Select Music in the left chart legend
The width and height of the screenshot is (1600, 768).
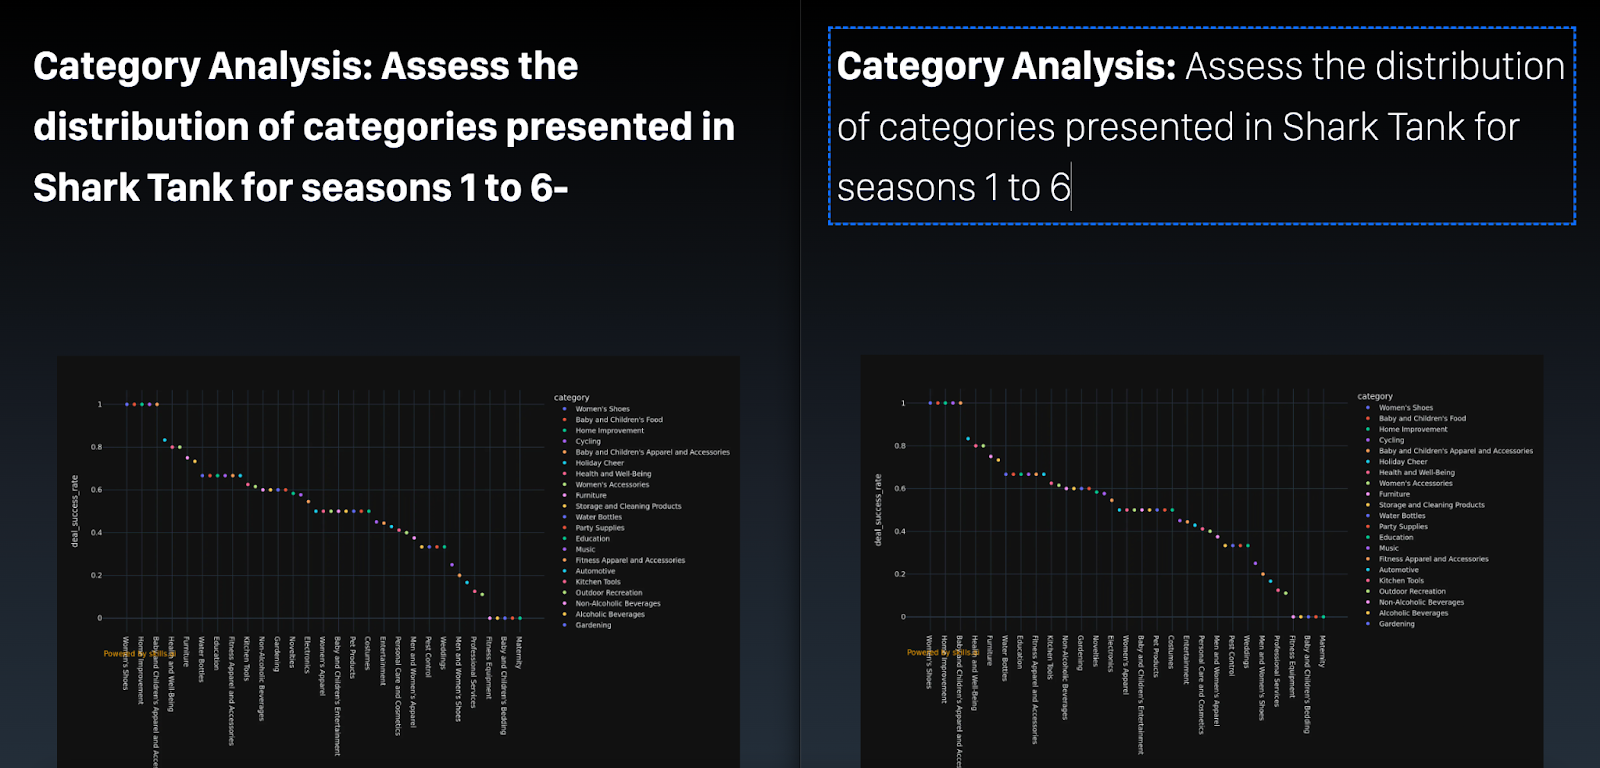pos(585,549)
